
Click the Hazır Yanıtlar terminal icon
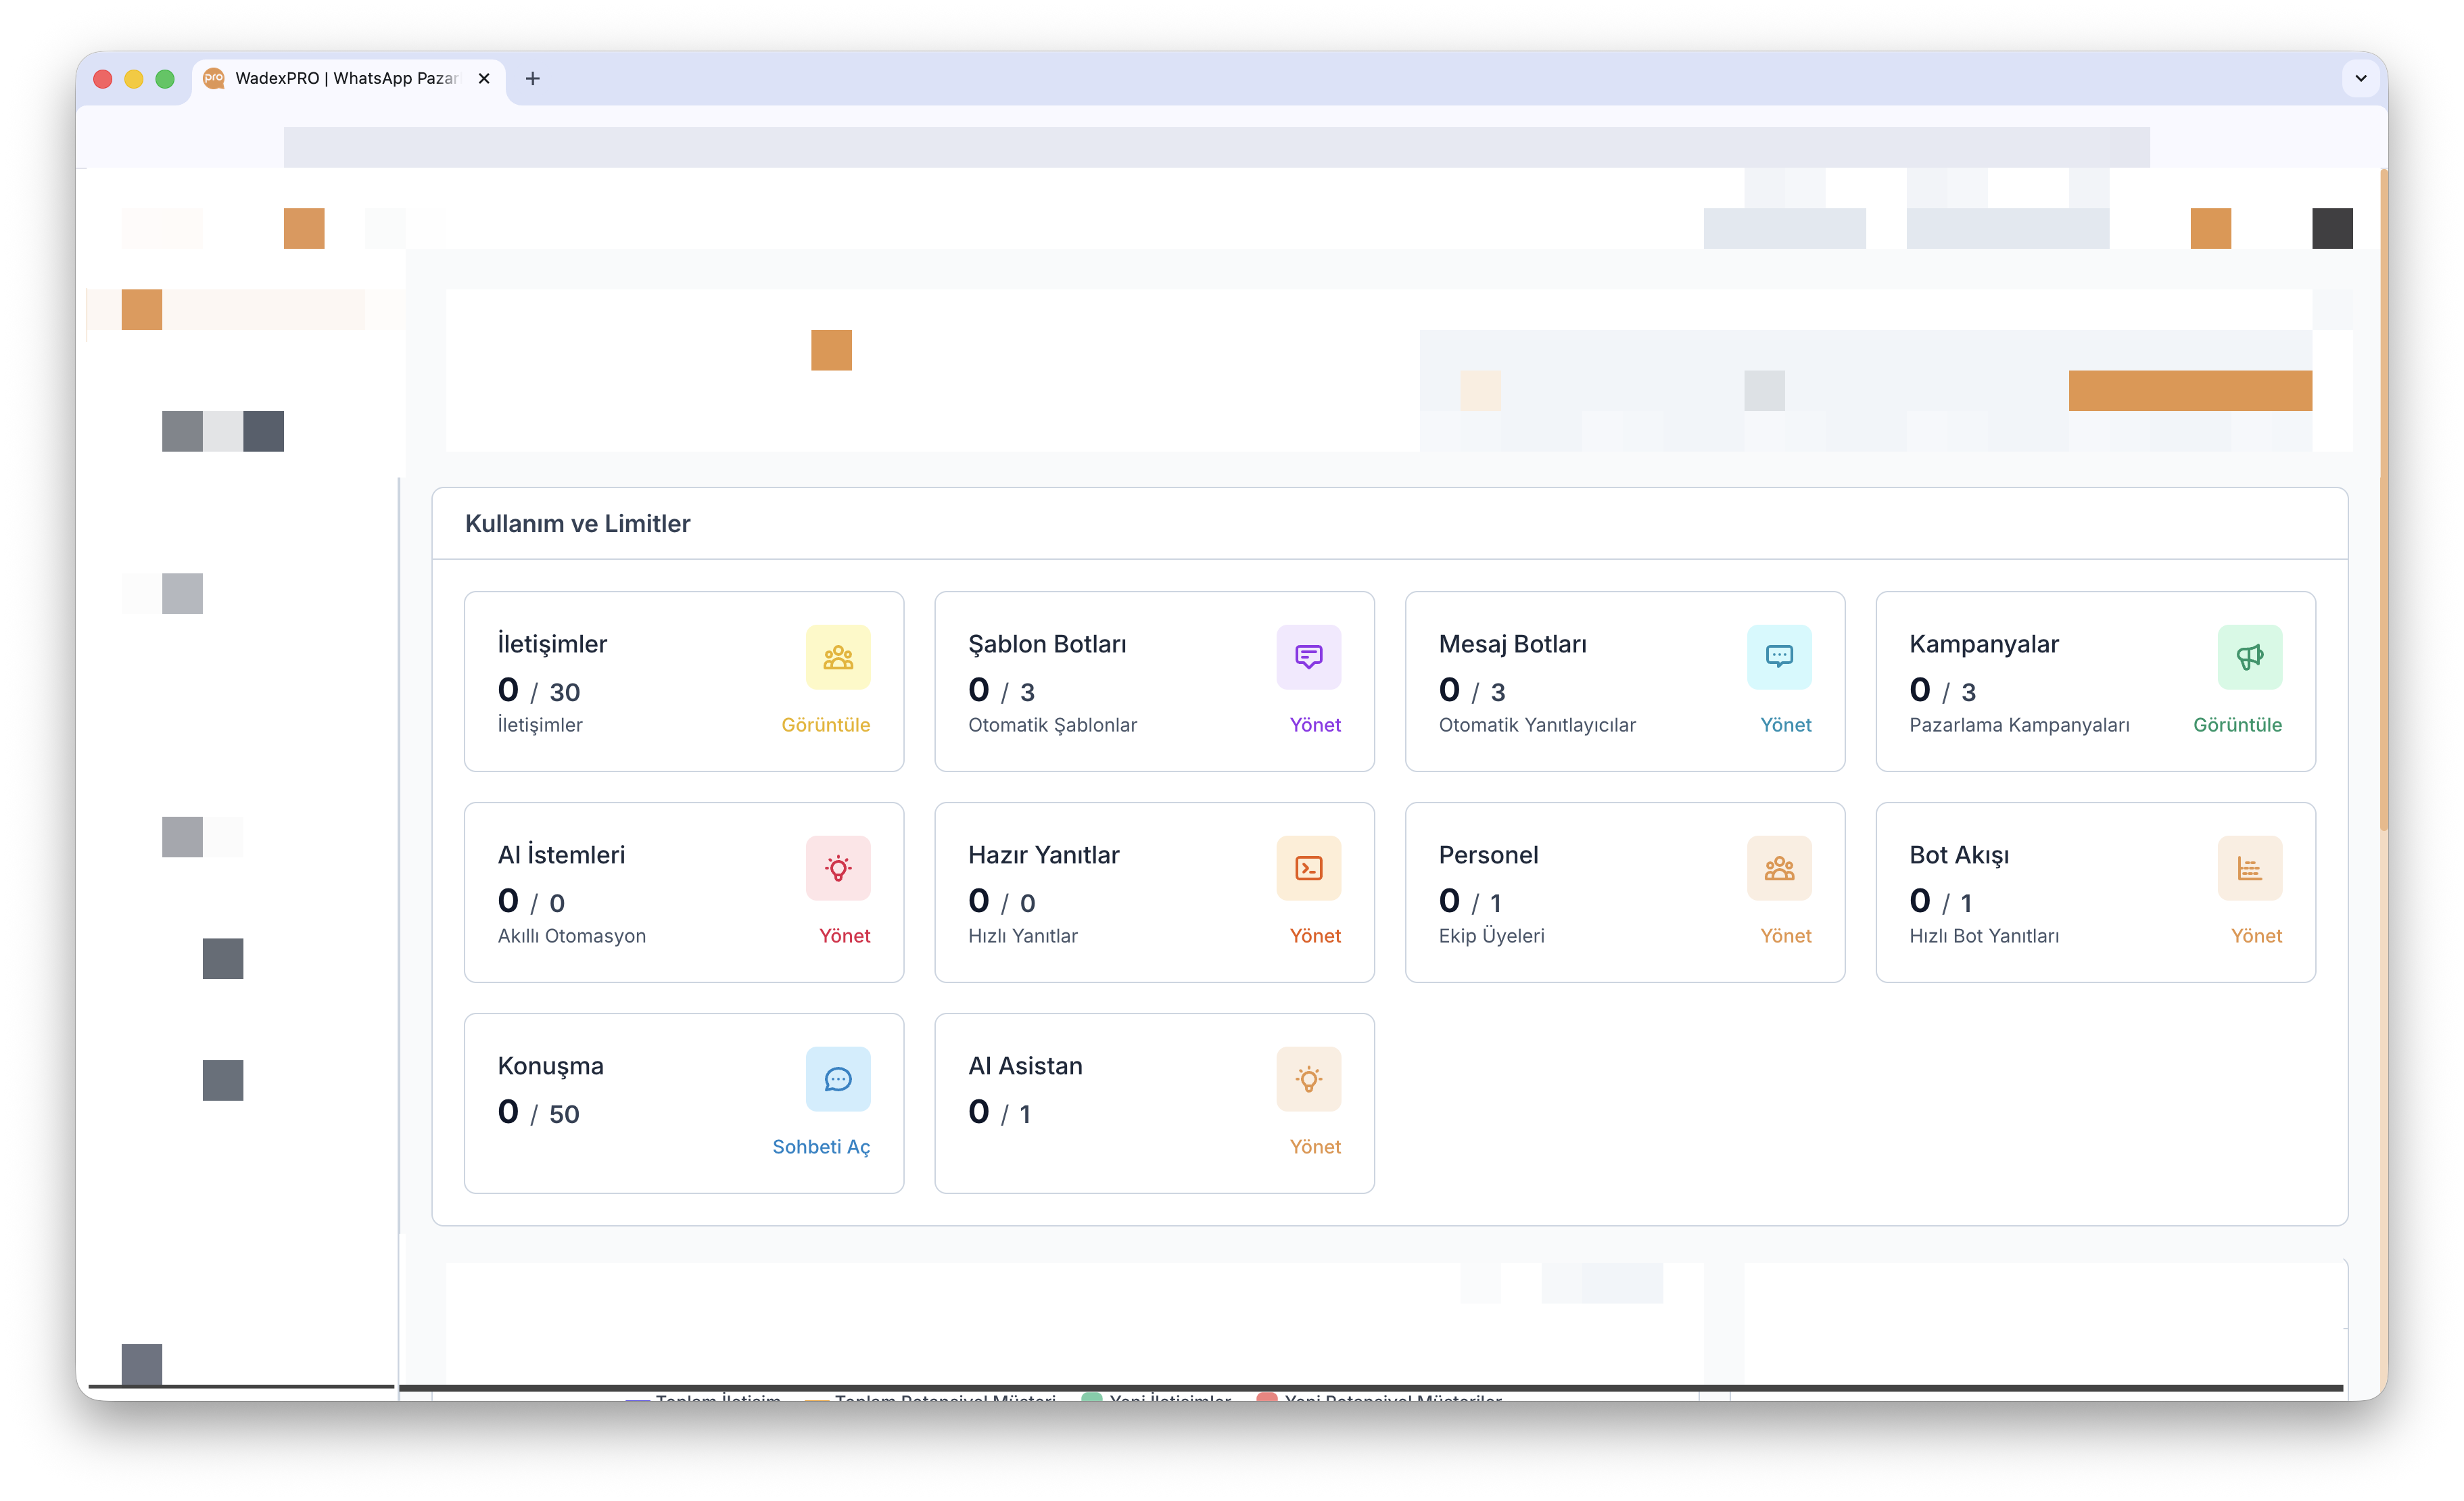coord(1308,868)
